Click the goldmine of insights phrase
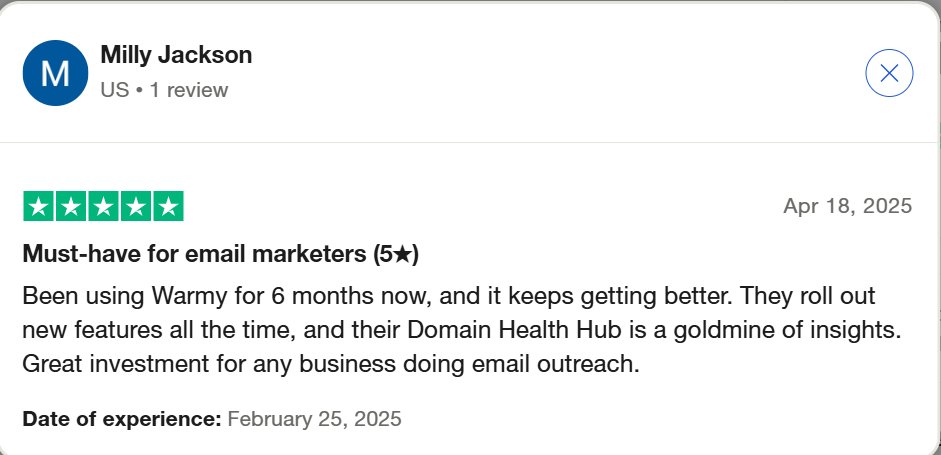941x455 pixels. (787, 330)
